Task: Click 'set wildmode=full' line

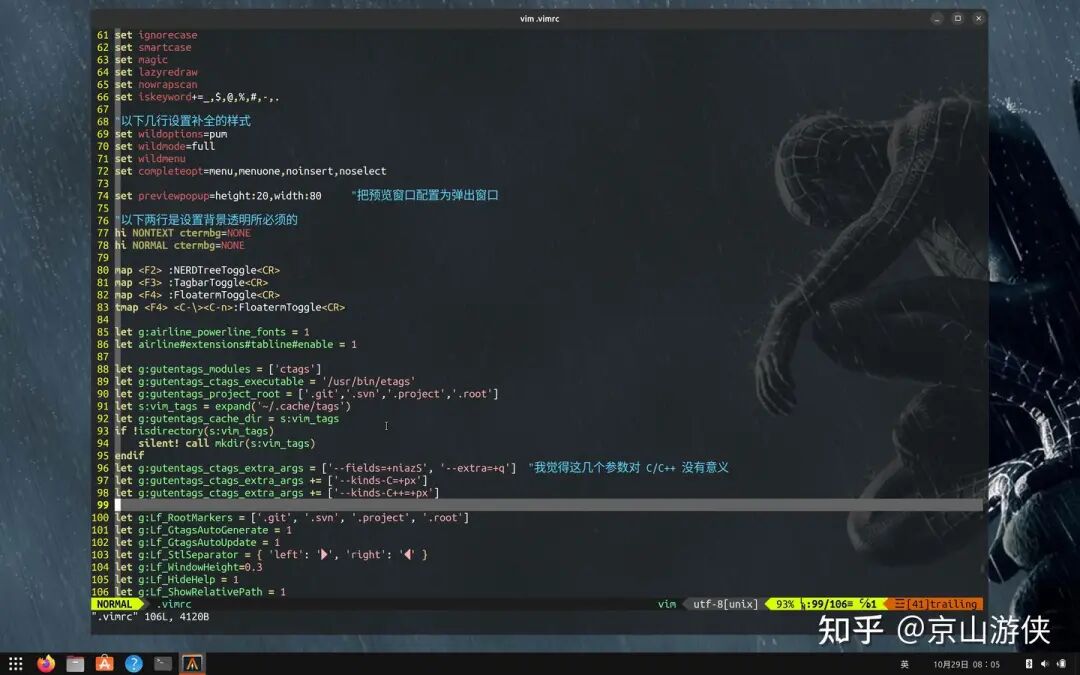Action: 165,147
